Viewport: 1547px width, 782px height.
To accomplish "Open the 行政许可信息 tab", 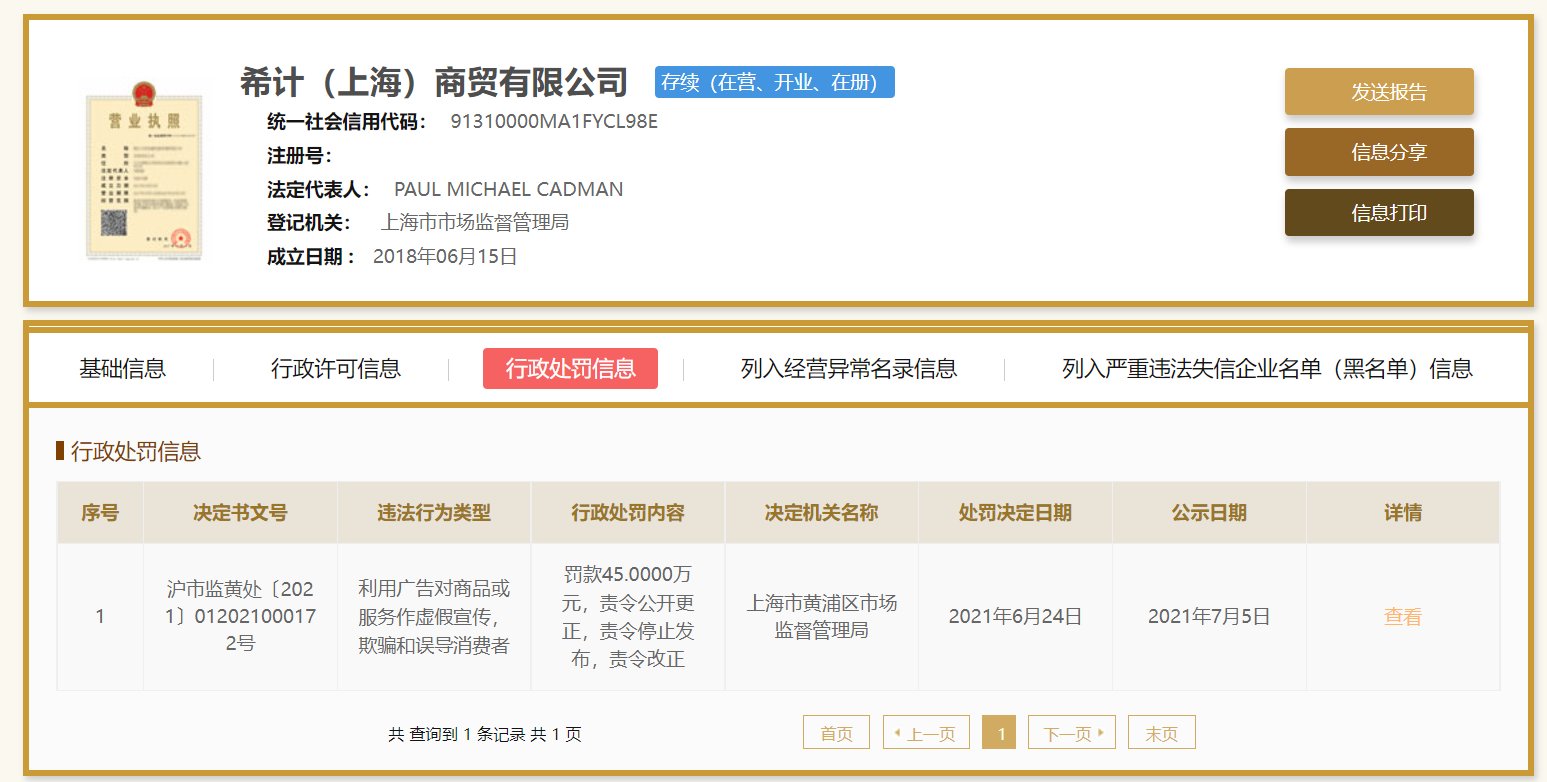I will click(336, 368).
